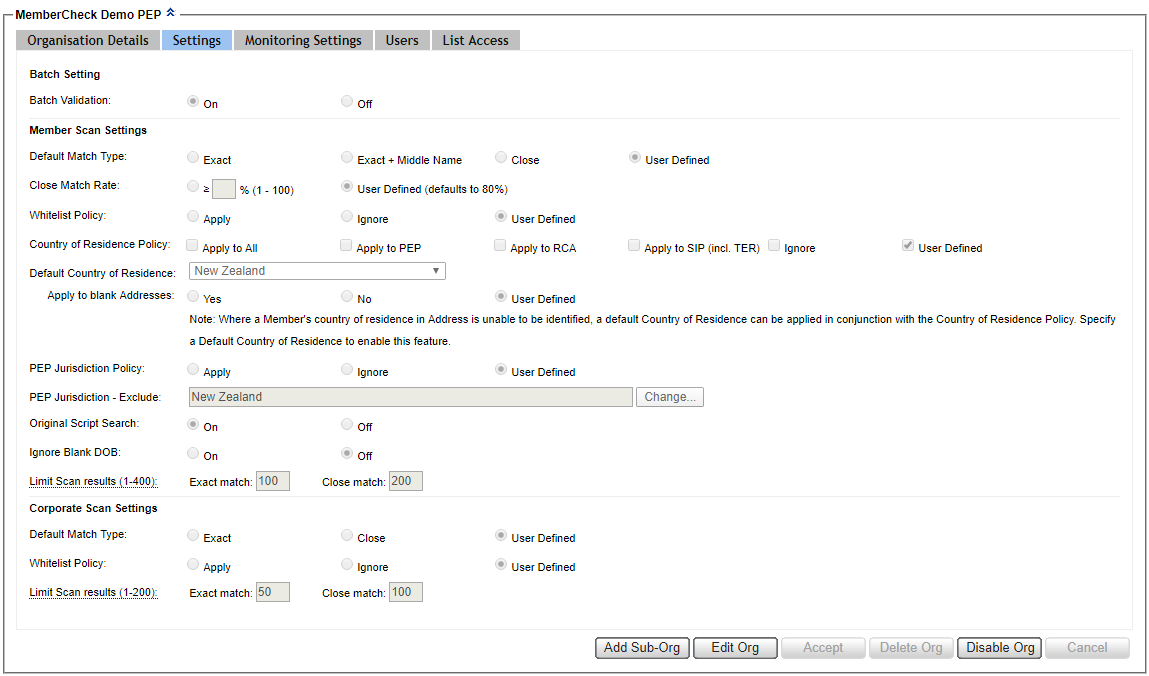Image resolution: width=1149 pixels, height=676 pixels.
Task: Collapse the MemberCheck Demo PEP panel
Action: [171, 12]
